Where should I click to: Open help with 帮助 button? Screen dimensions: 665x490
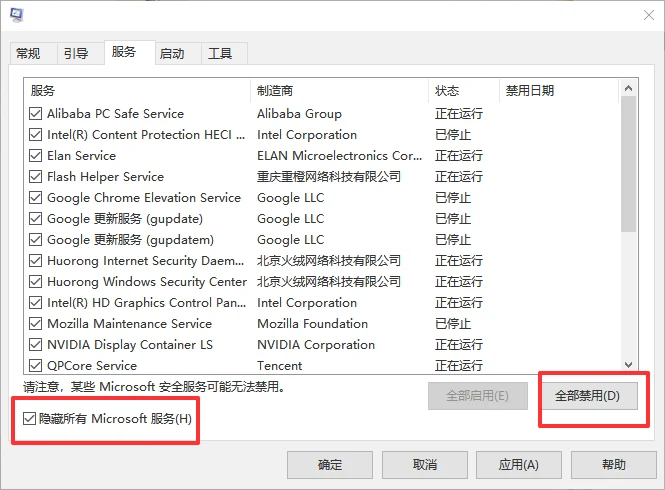tap(614, 465)
